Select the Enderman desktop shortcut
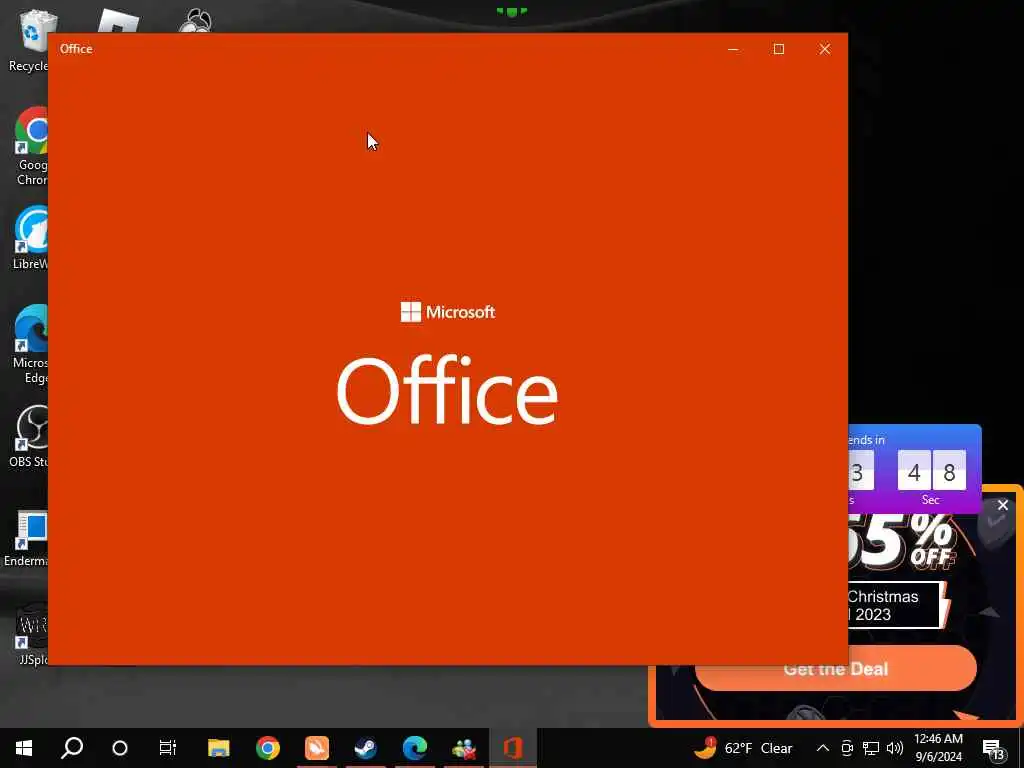The height and width of the screenshot is (768, 1024). click(x=26, y=538)
